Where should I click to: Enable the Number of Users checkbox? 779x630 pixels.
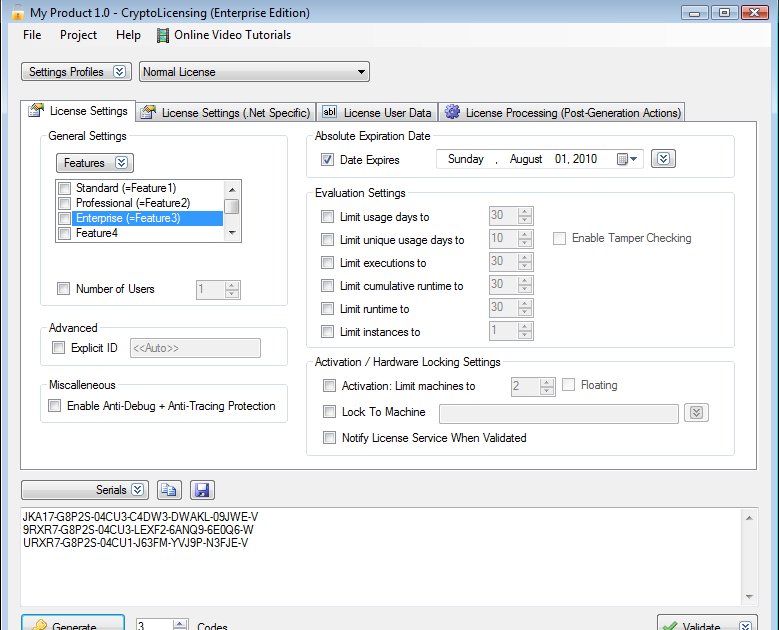[64, 289]
